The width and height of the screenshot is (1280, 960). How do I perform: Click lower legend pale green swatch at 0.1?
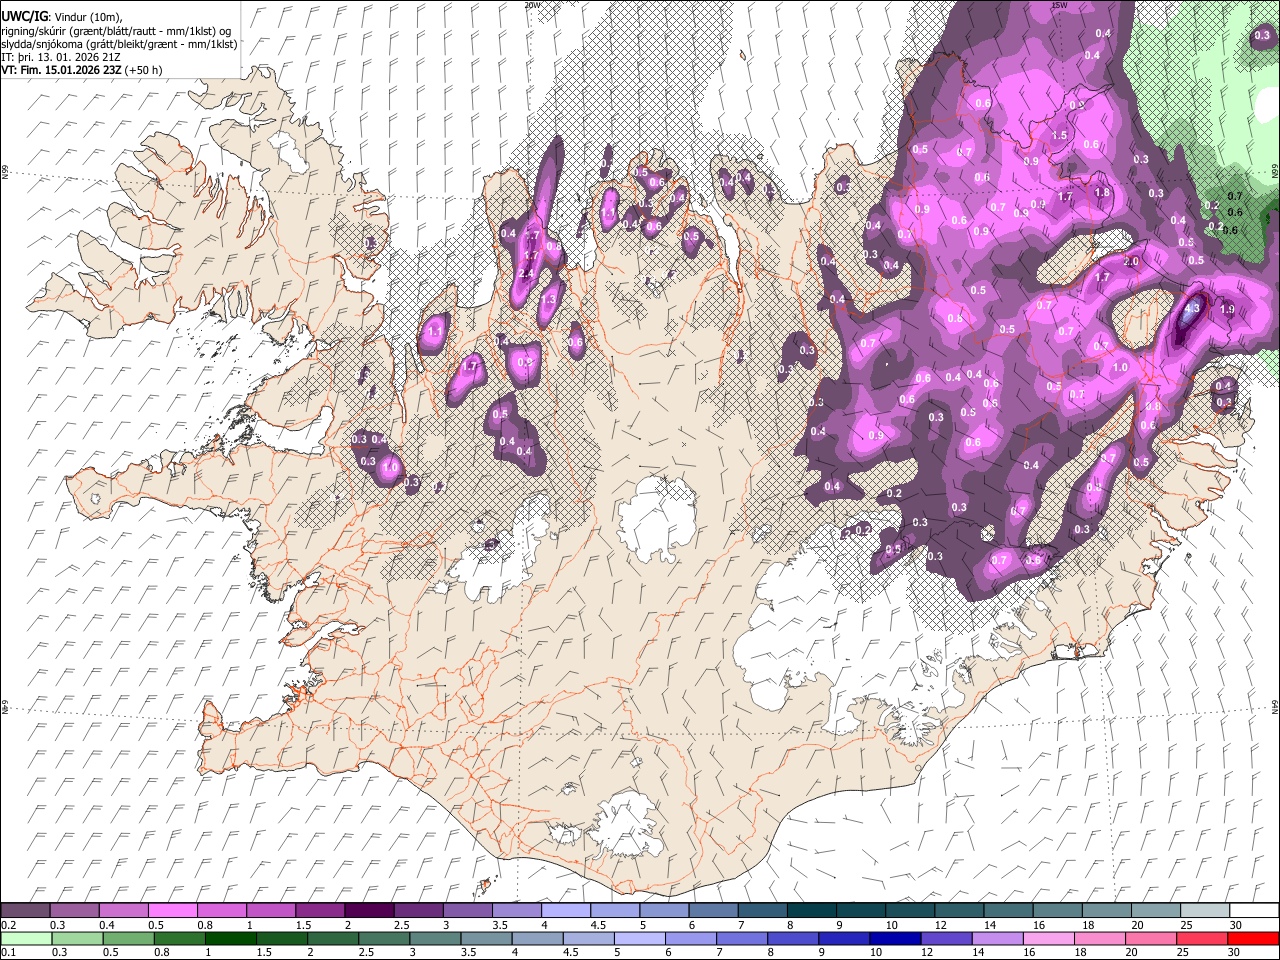[x=26, y=938]
